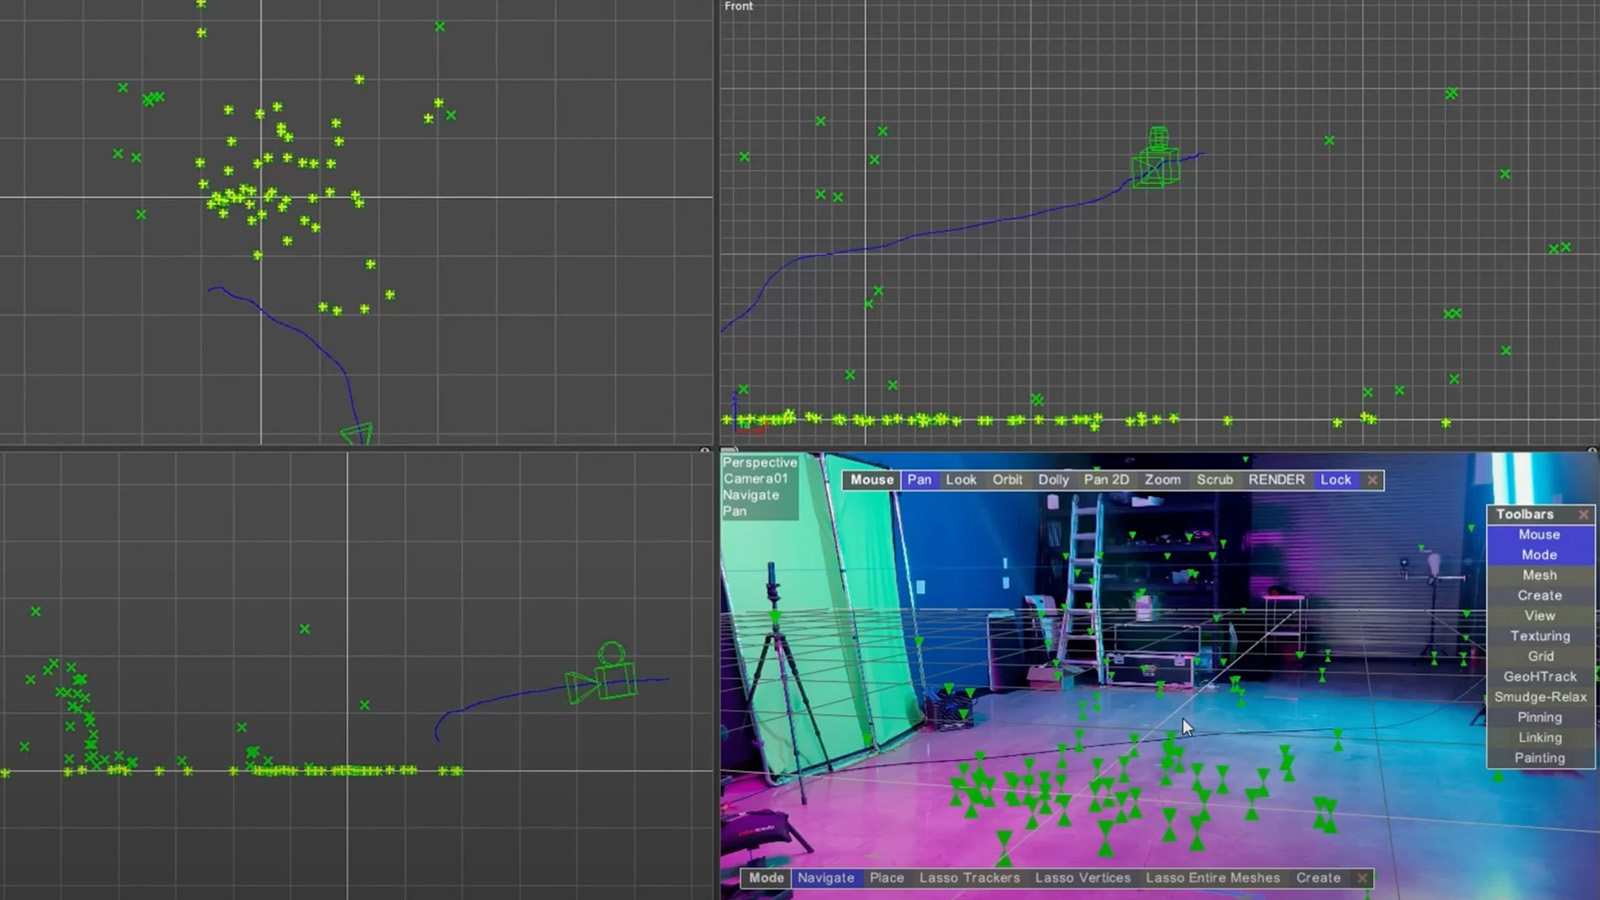Click the Perspective view label in the viewport
The image size is (1600, 900).
tap(760, 463)
